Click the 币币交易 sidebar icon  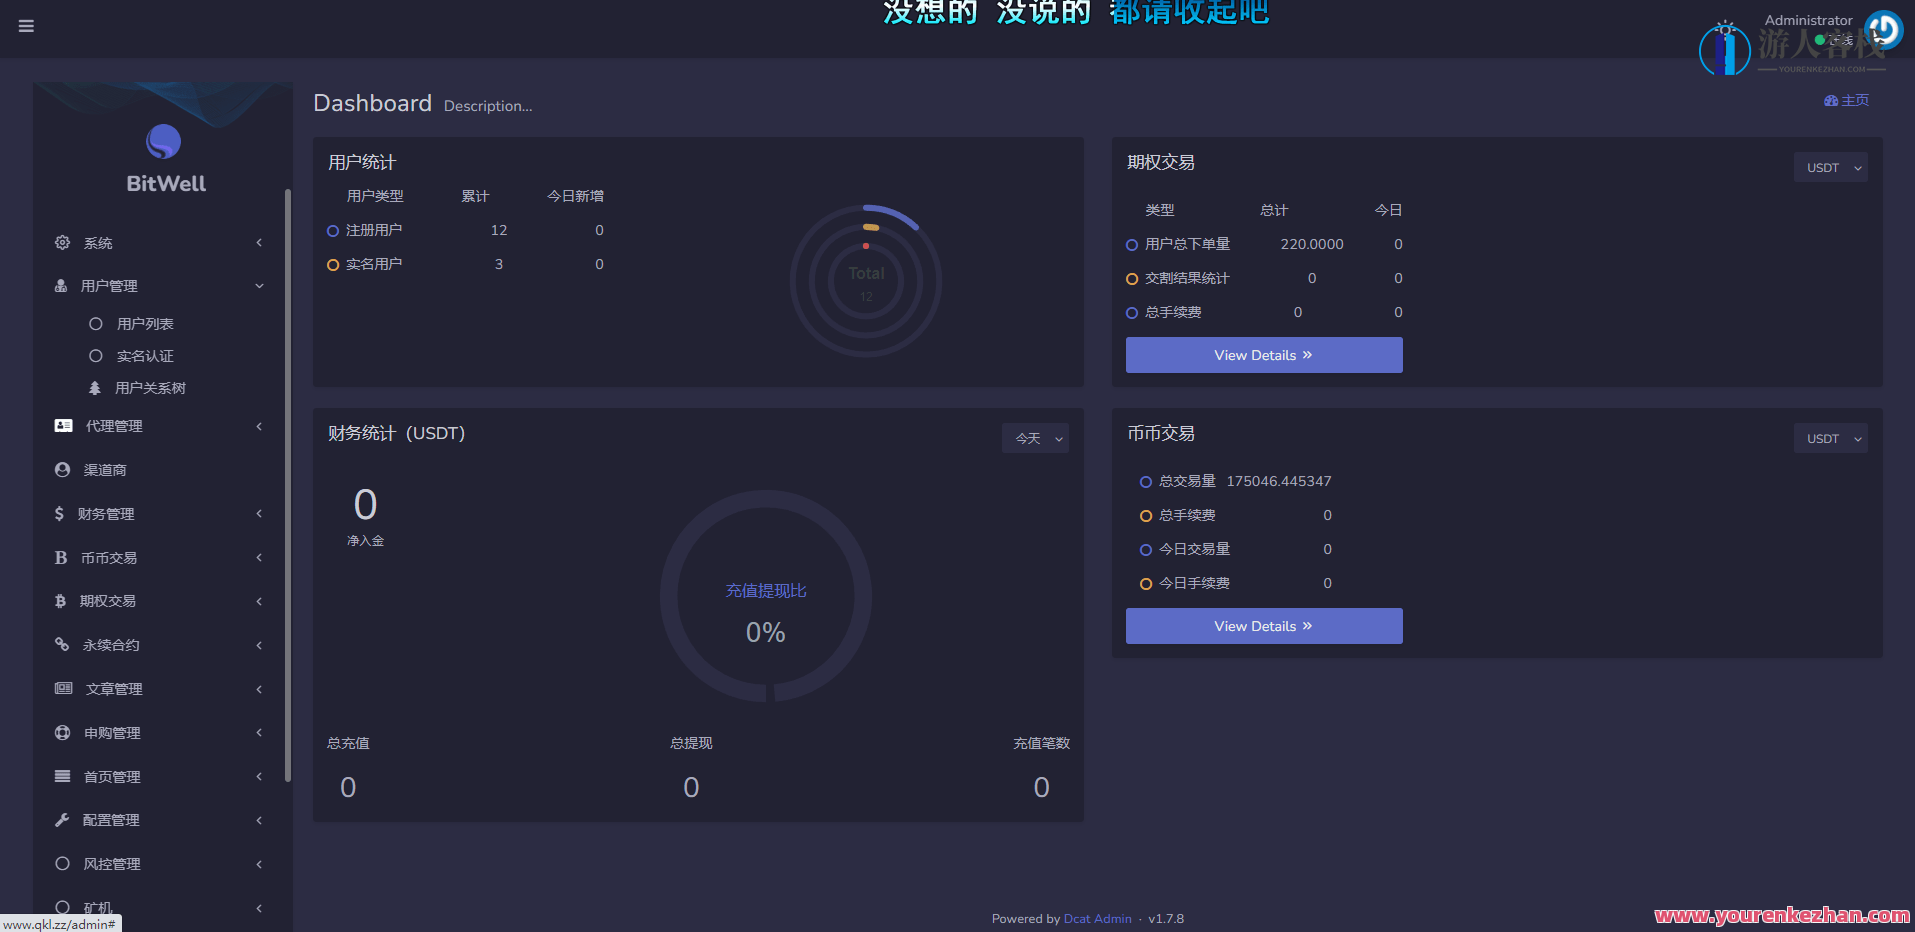point(61,557)
